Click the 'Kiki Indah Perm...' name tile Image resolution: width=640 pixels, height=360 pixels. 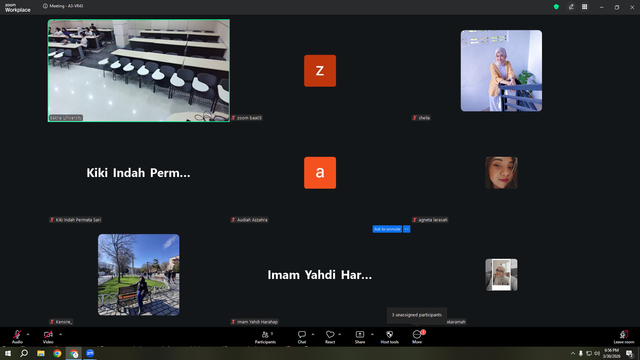coord(138,173)
